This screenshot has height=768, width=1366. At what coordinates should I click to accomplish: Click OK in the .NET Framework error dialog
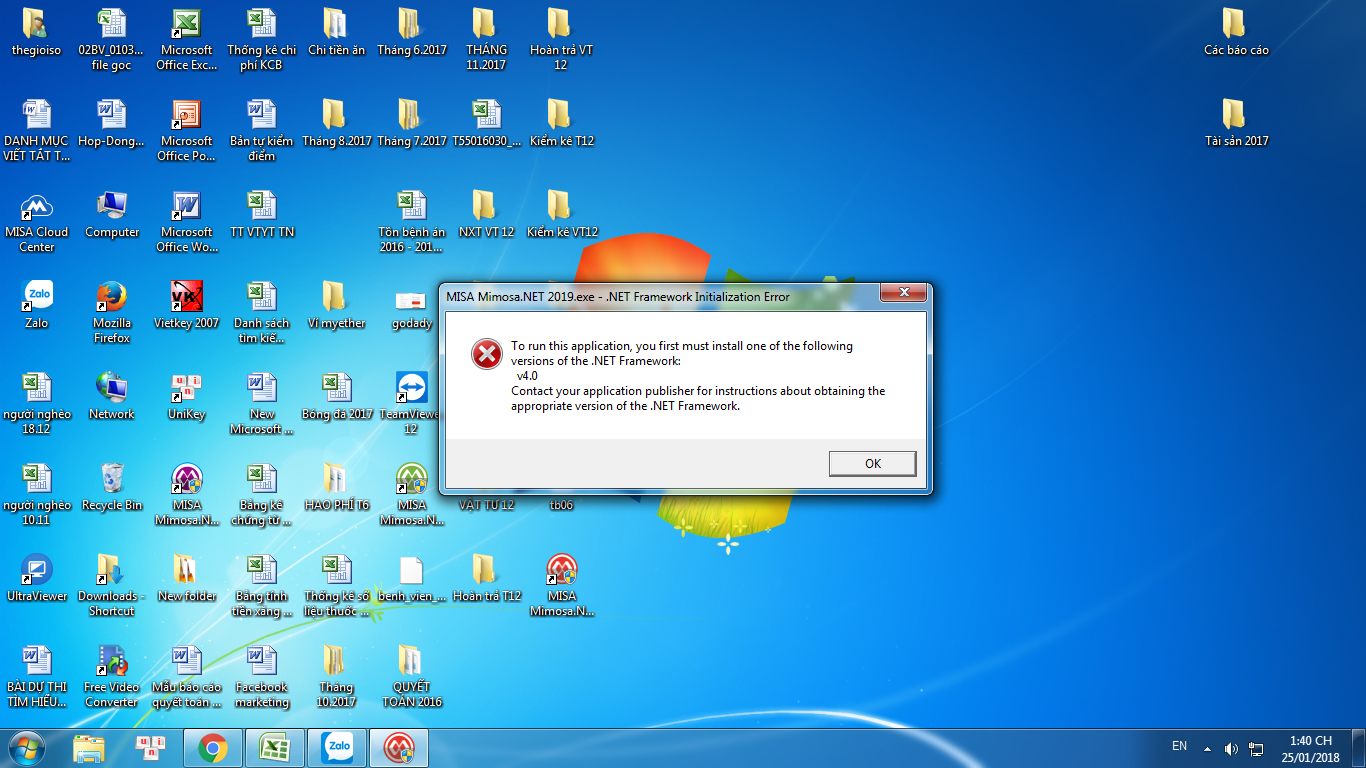click(872, 463)
